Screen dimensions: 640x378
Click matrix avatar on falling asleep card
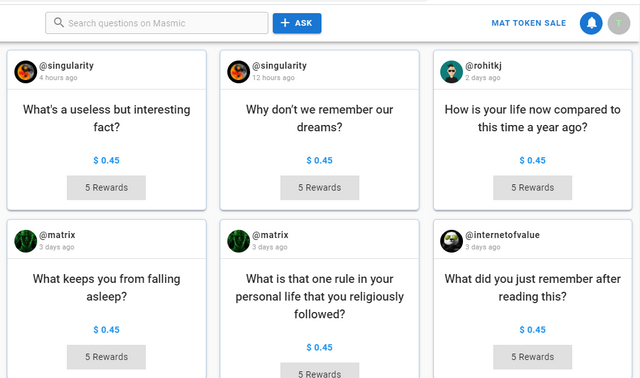(26, 241)
